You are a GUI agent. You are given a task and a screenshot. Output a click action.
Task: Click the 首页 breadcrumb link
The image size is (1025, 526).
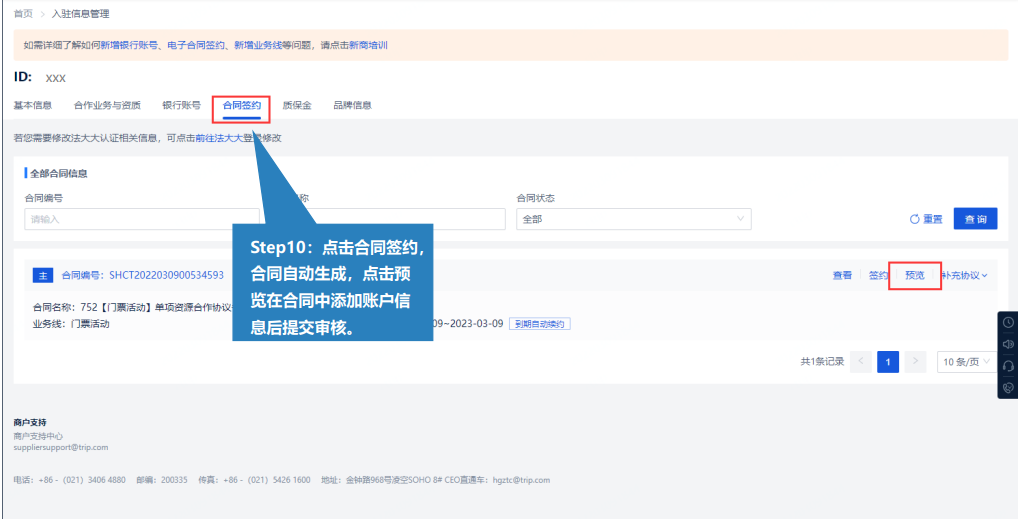point(23,14)
